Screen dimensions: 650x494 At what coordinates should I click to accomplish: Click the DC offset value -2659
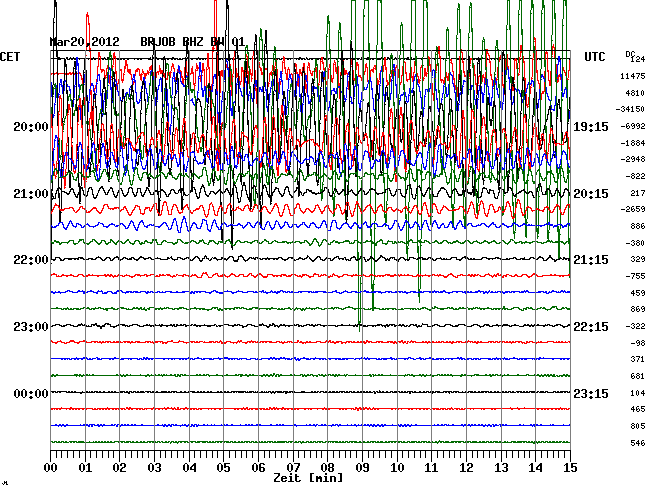coord(633,209)
